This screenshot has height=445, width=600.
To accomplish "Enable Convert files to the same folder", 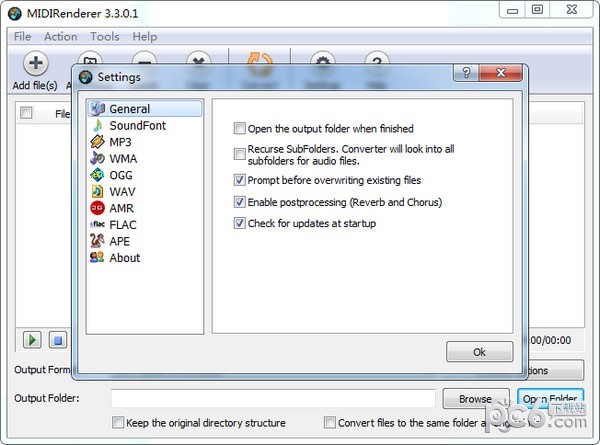I will click(x=329, y=422).
